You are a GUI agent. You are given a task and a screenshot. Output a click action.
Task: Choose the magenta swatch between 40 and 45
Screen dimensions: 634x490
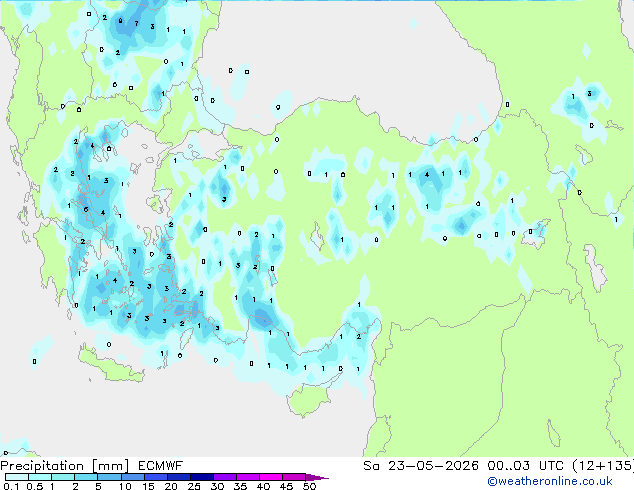tap(271, 477)
